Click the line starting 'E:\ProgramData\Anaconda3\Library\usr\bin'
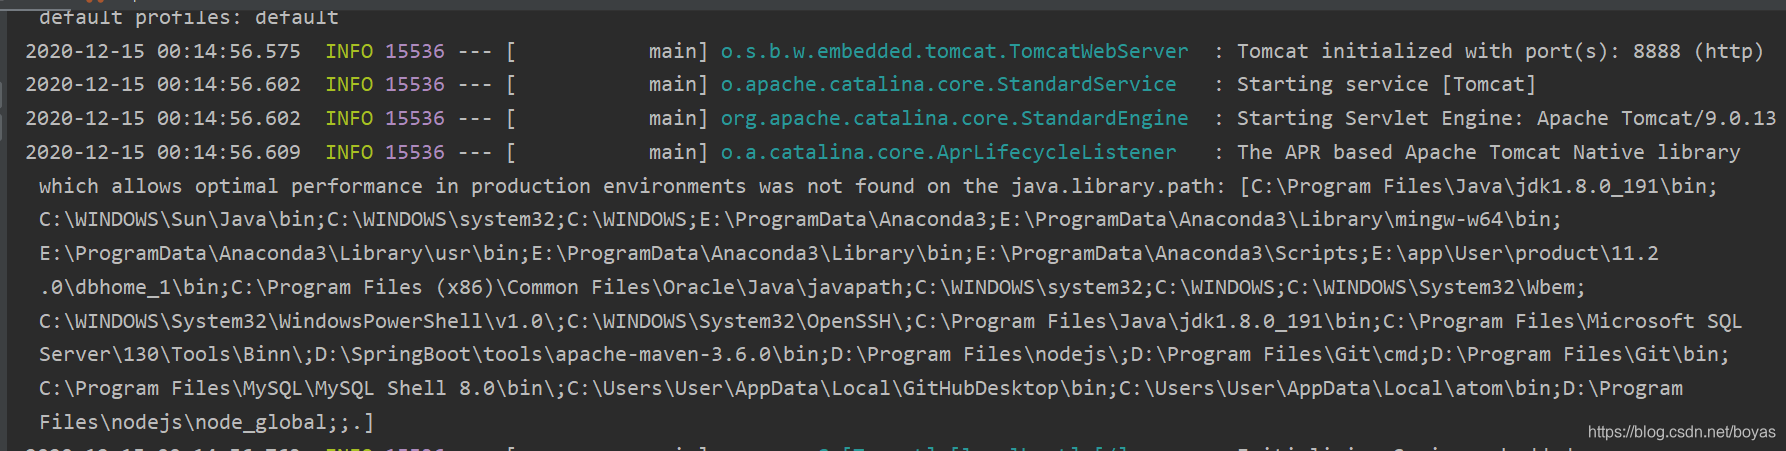Screen dimensions: 1786x451 pyautogui.click(x=848, y=254)
